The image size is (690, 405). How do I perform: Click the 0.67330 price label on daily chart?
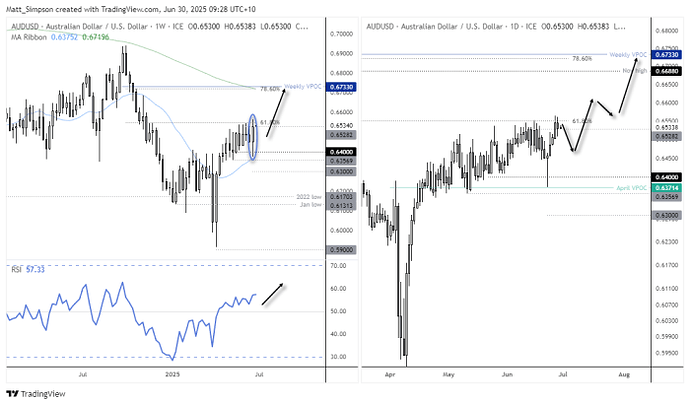click(x=667, y=55)
